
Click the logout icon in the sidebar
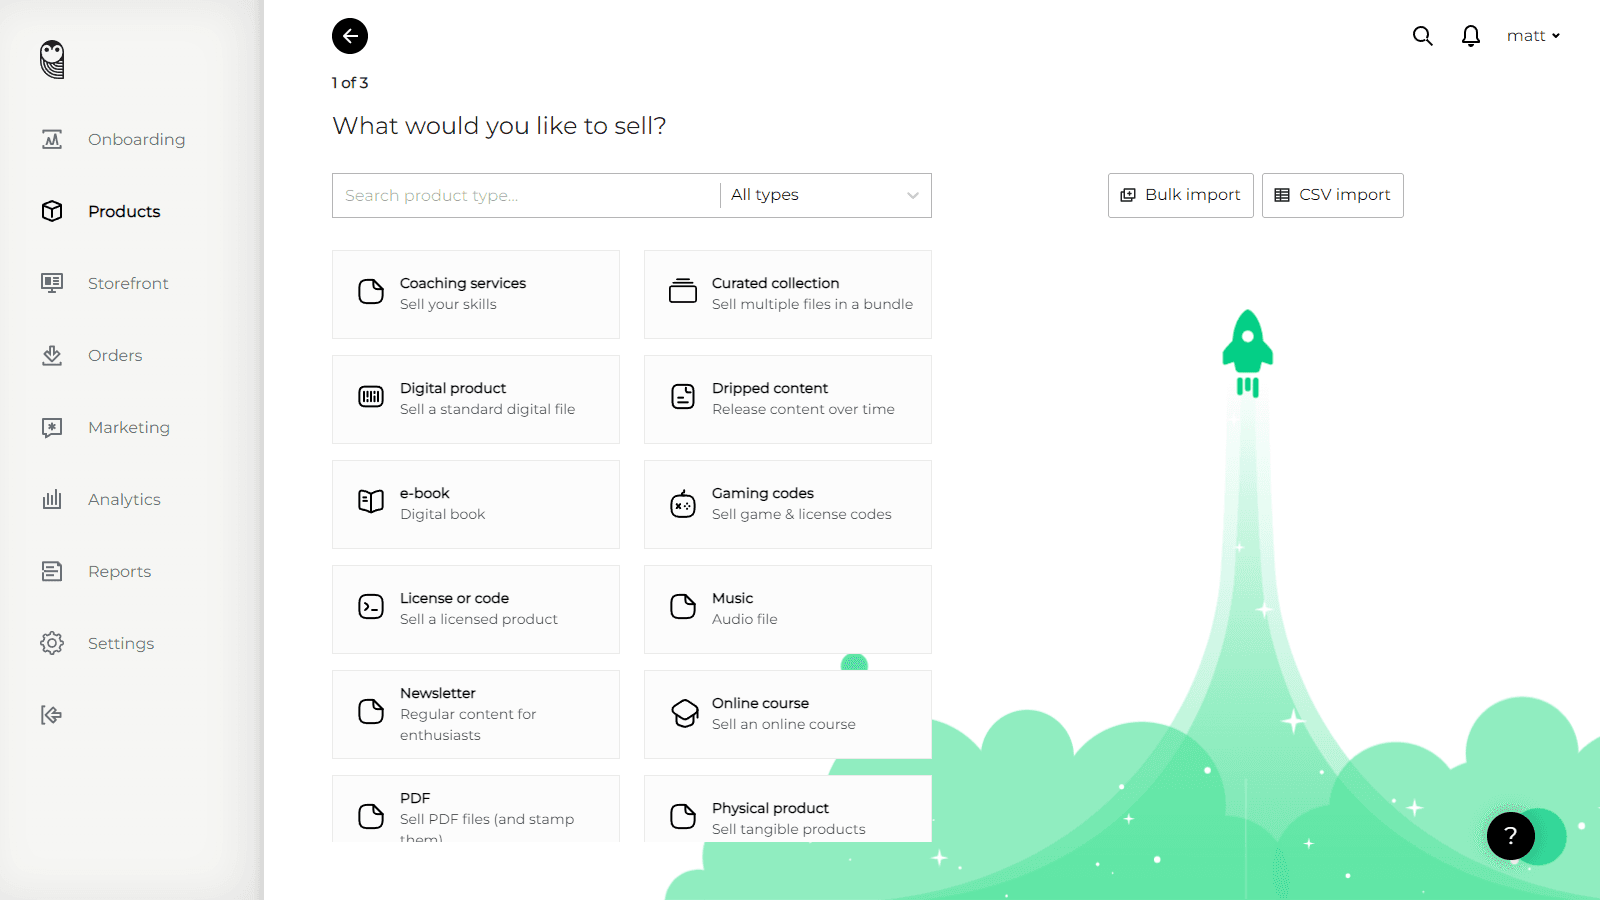click(x=51, y=715)
